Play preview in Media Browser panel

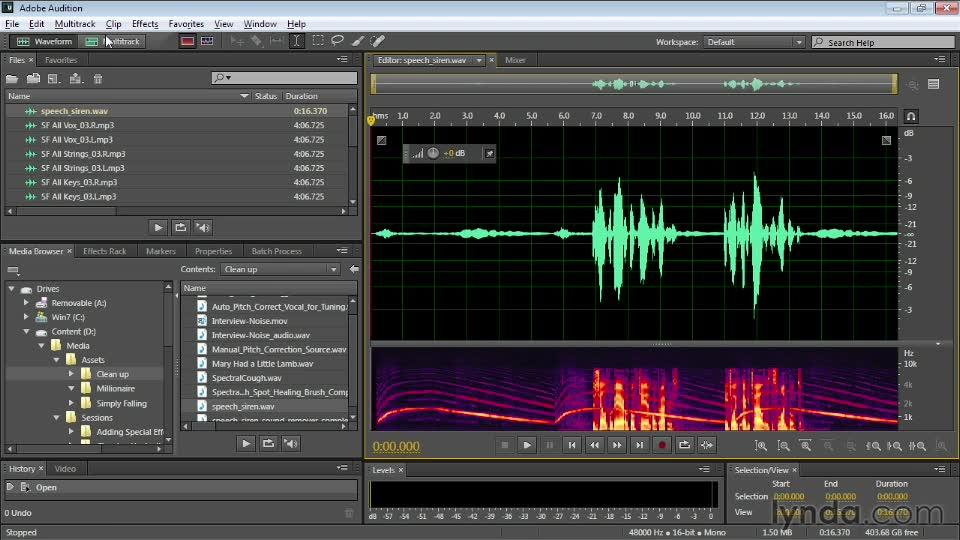[246, 444]
